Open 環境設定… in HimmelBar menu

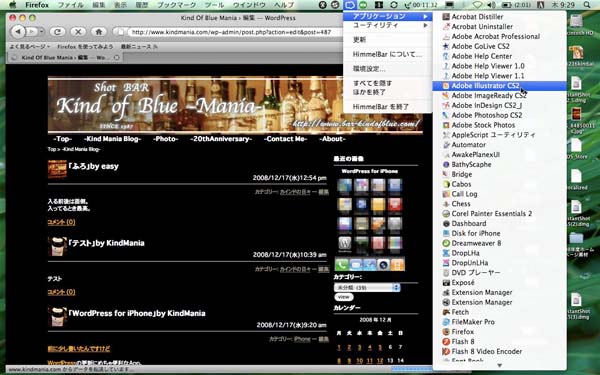(x=388, y=69)
